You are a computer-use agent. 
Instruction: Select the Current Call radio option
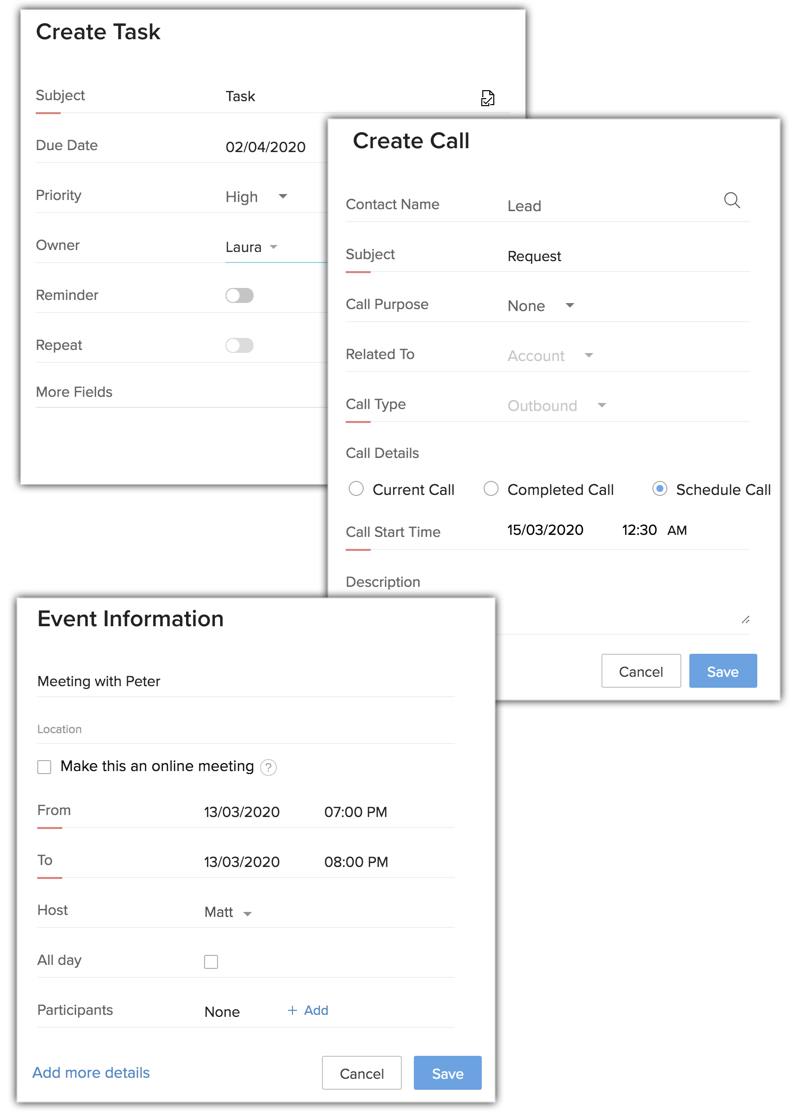pos(356,489)
